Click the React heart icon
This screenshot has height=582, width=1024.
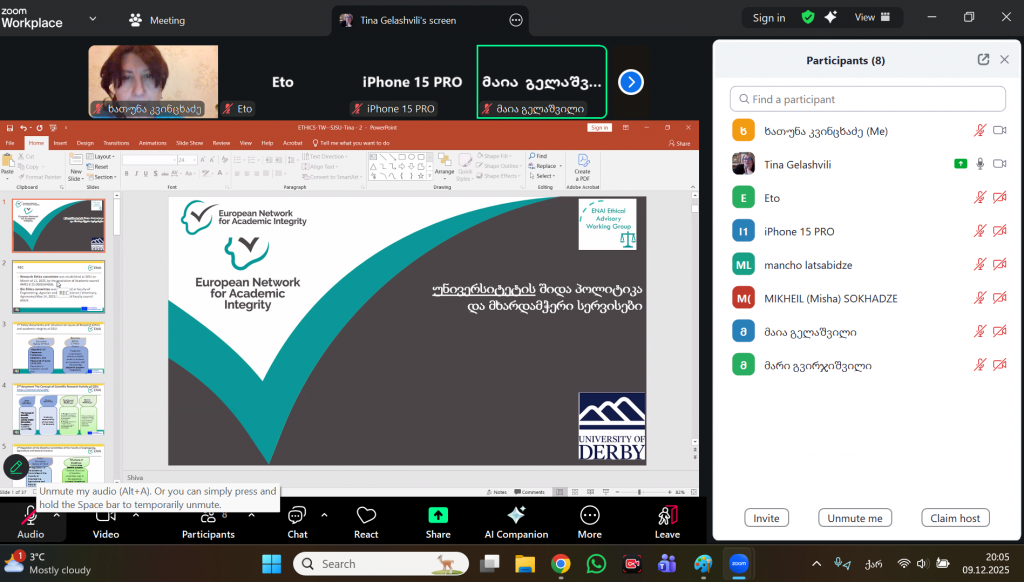pyautogui.click(x=366, y=515)
